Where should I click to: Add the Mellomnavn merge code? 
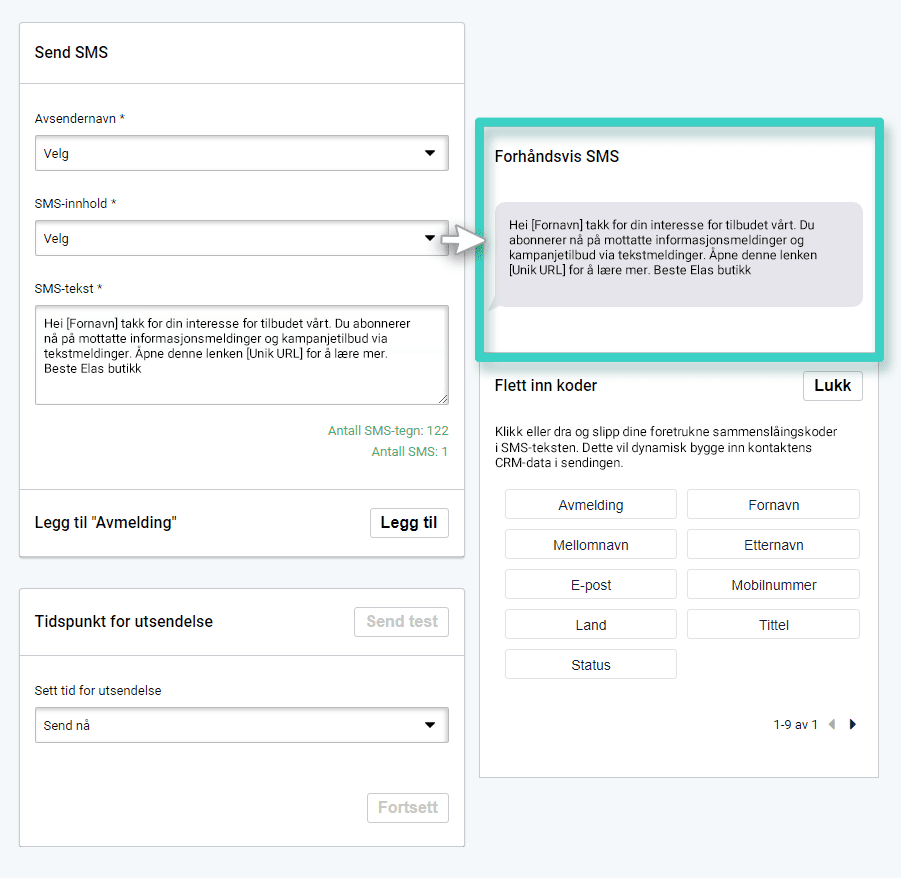[590, 545]
